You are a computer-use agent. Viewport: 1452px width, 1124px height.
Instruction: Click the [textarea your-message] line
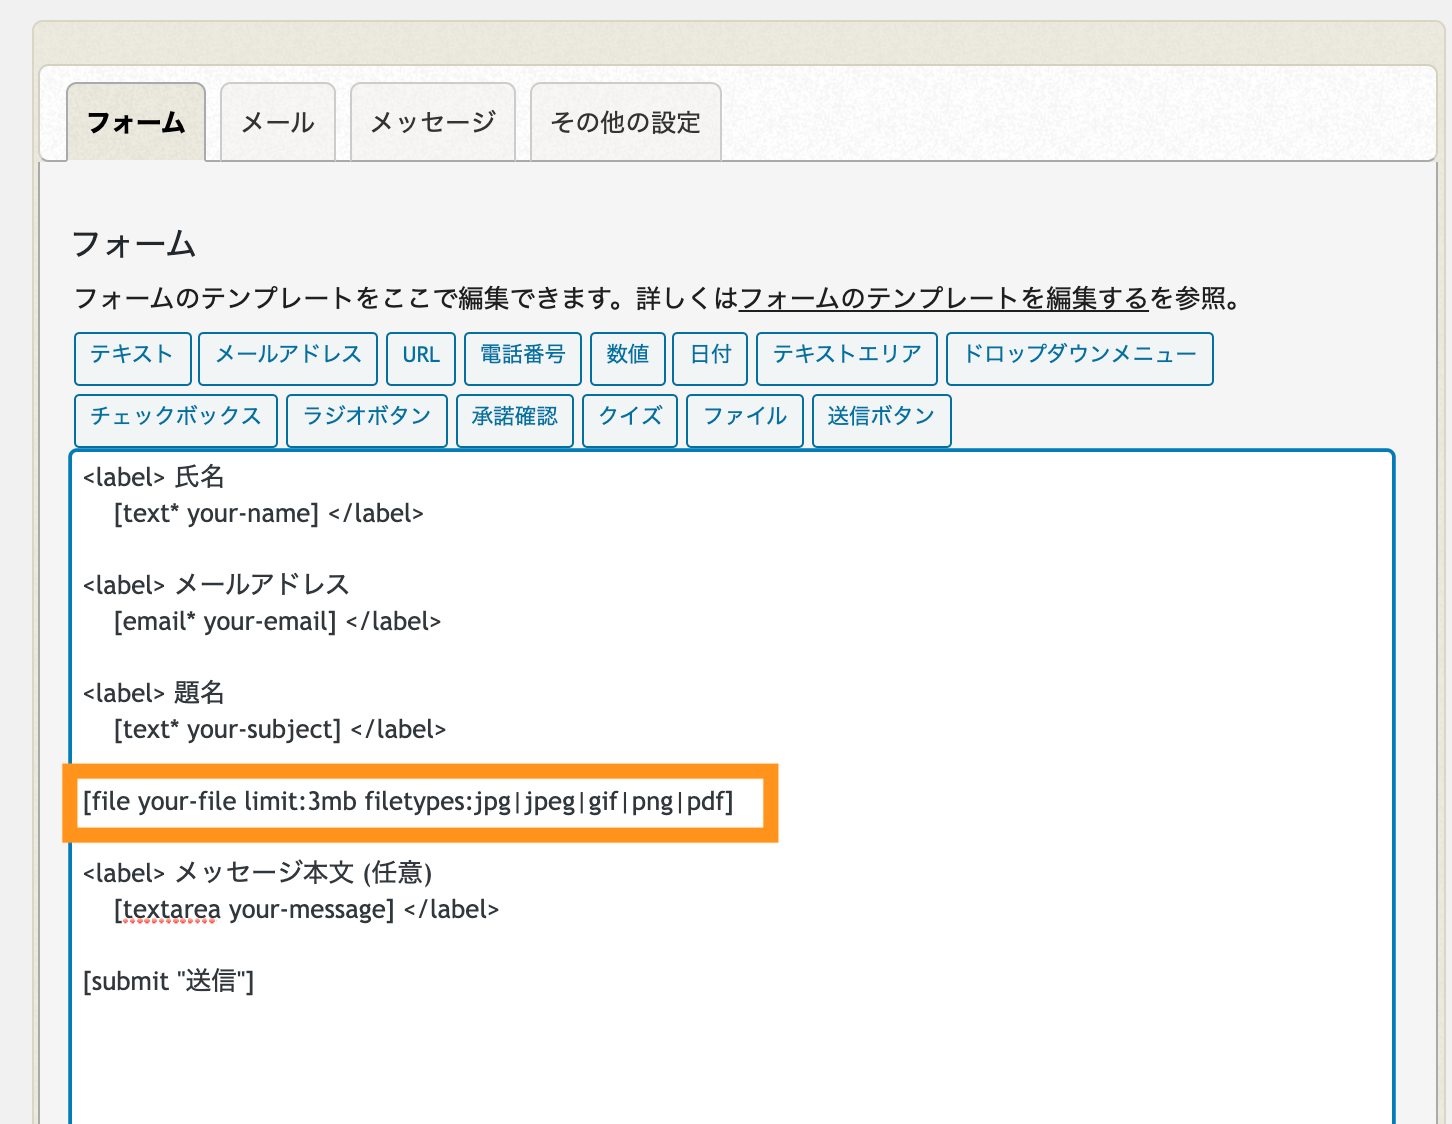click(306, 909)
